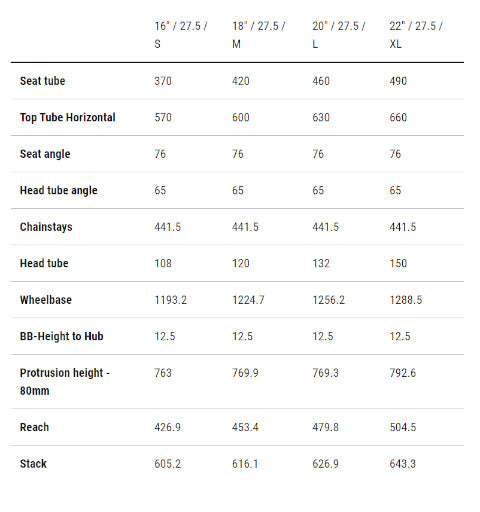Select the Stack value 626.9
The width and height of the screenshot is (480, 512).
coord(325,464)
